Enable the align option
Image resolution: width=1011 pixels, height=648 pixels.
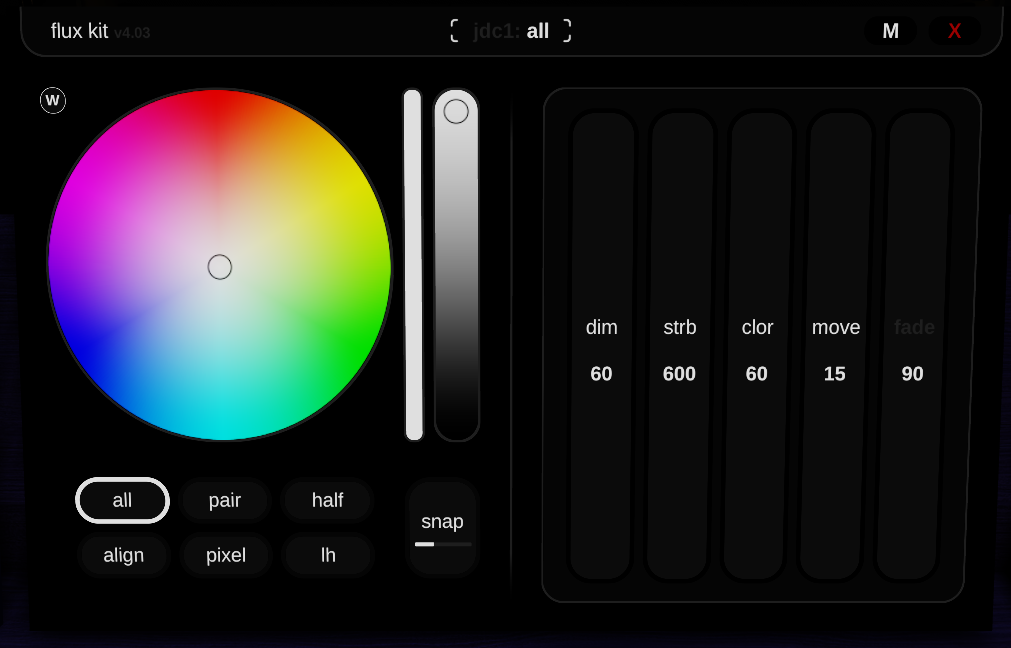coord(124,555)
